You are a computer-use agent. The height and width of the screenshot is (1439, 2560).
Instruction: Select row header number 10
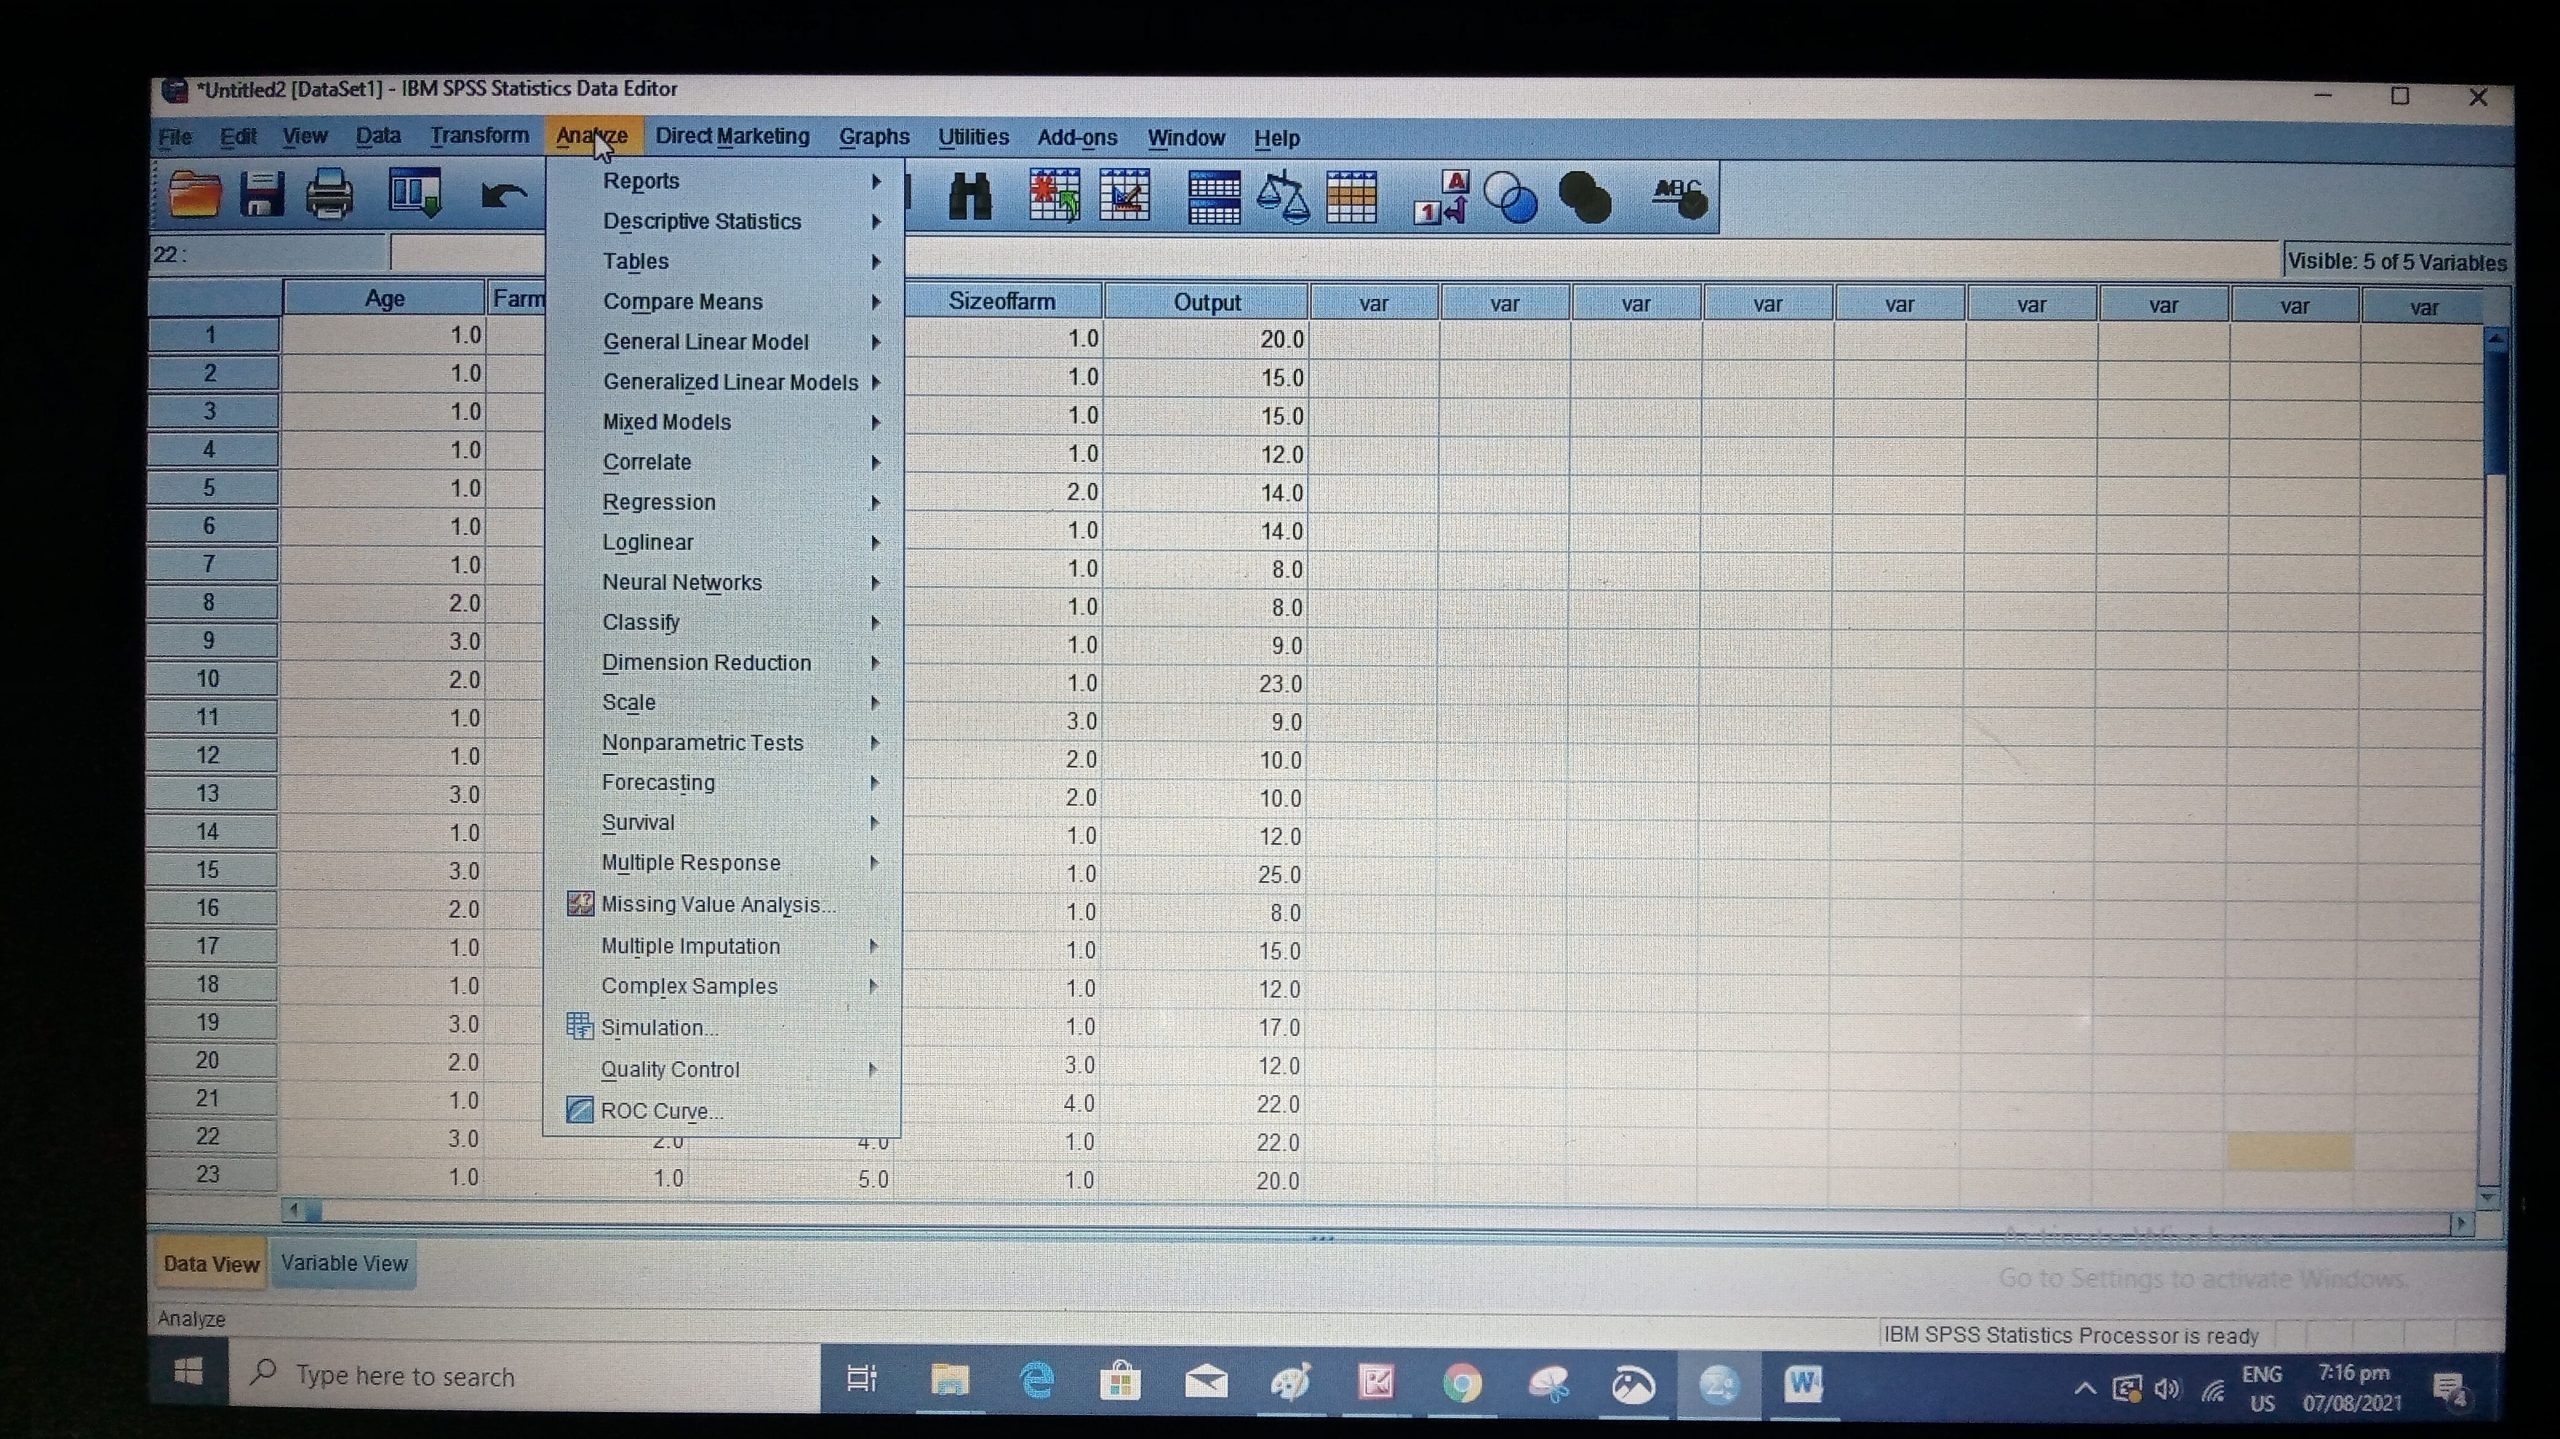(208, 679)
